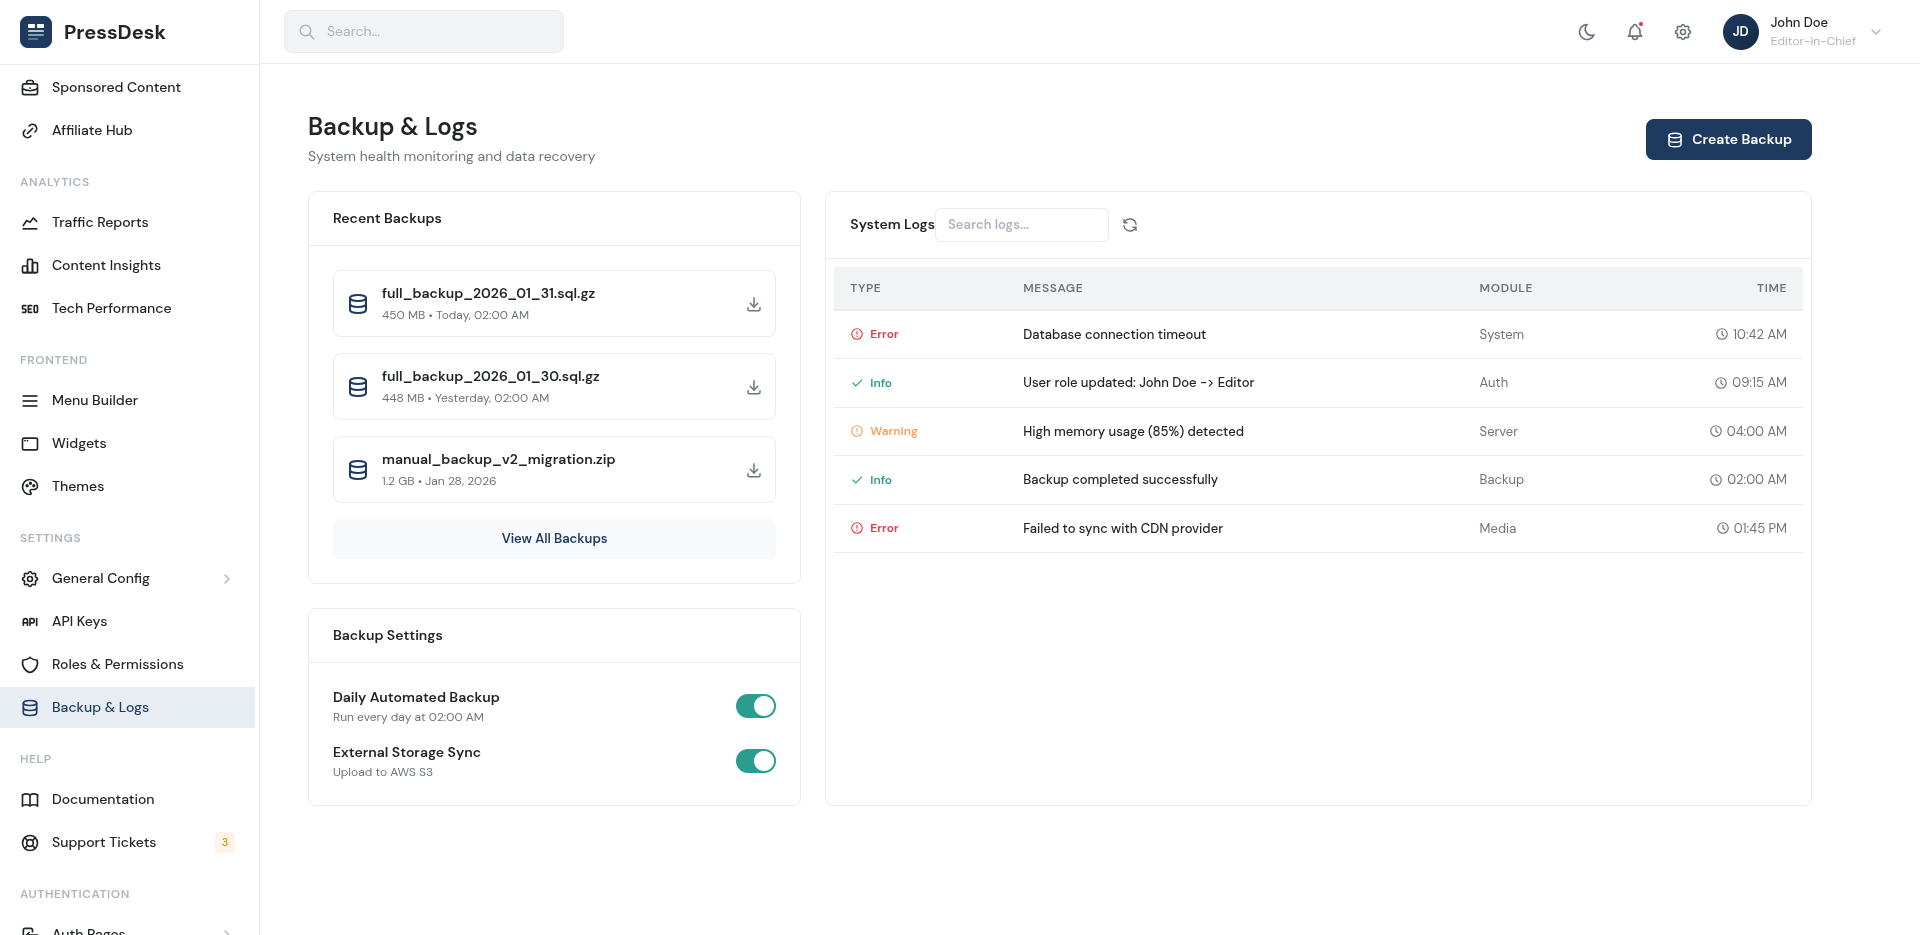Disable Daily Automated Backup toggle
This screenshot has height=935, width=1920.
coord(755,706)
